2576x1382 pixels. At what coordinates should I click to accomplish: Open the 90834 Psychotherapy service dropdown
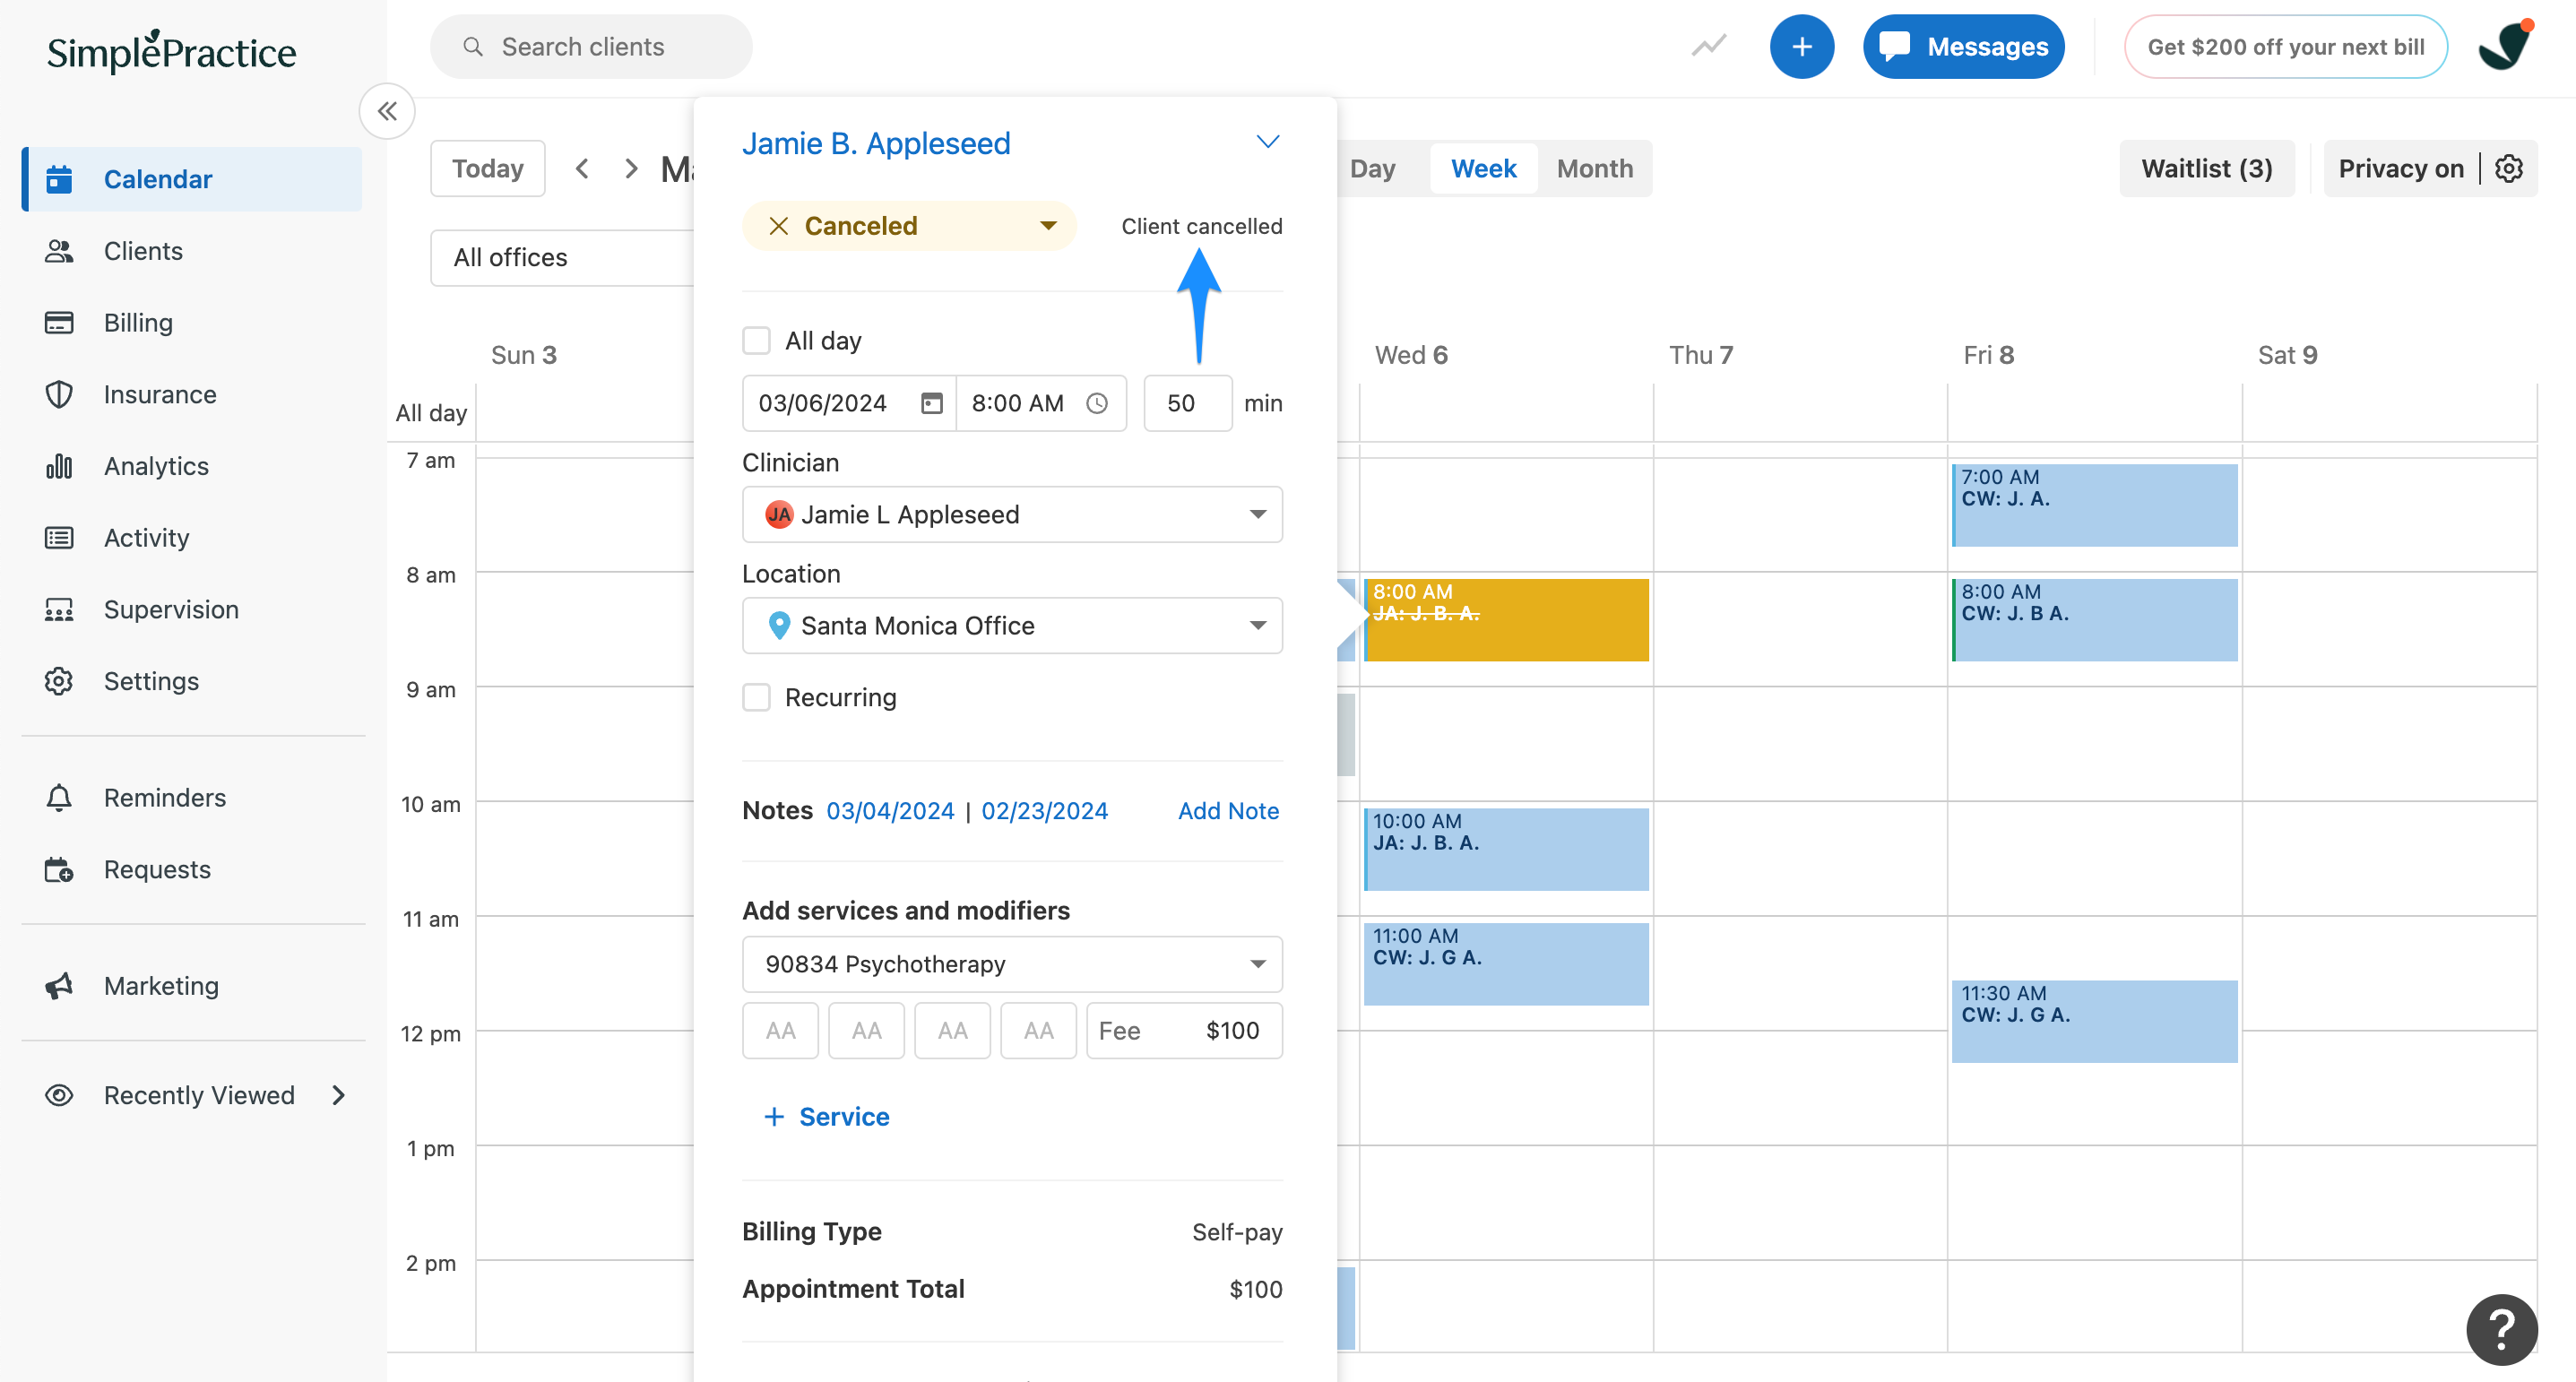[x=1012, y=964]
